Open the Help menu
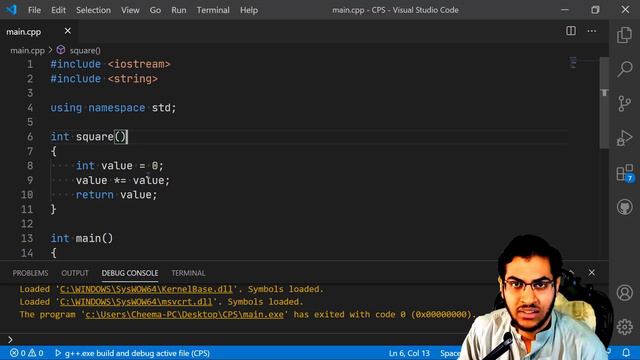Screen dimensions: 640x360 click(x=249, y=10)
